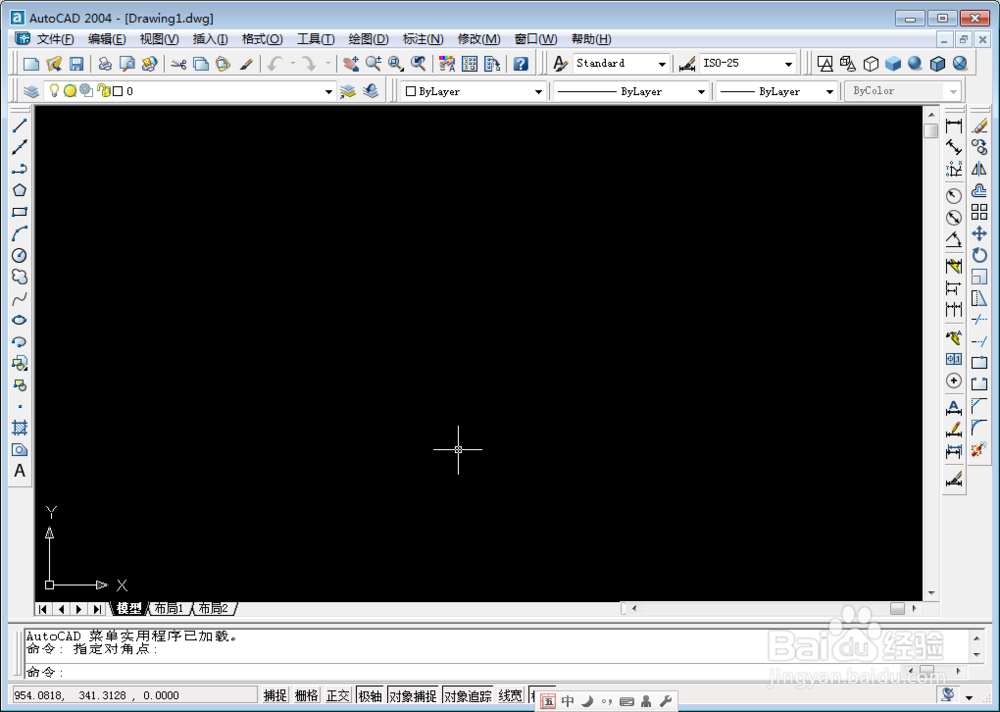Screen dimensions: 1000x712
Task: Switch to the 布局1 tab
Action: click(169, 609)
